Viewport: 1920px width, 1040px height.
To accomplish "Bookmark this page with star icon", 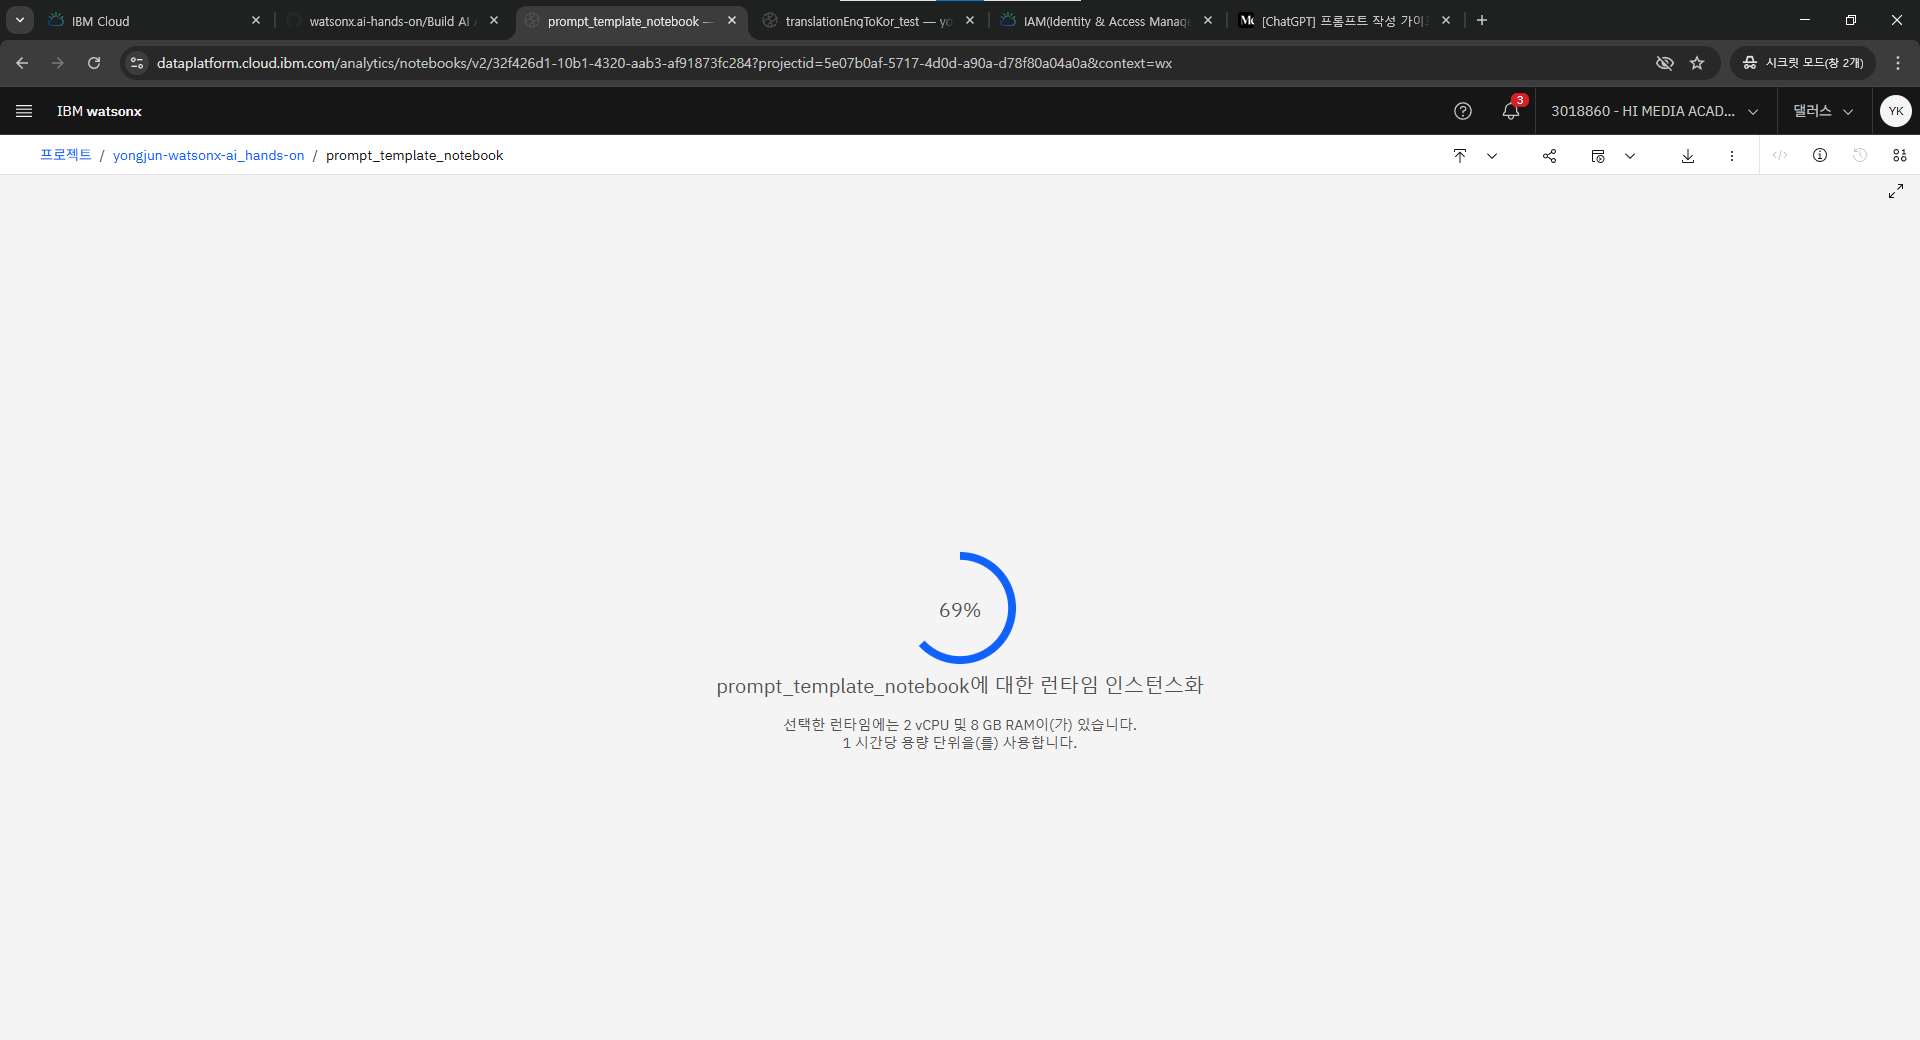I will click(1697, 63).
